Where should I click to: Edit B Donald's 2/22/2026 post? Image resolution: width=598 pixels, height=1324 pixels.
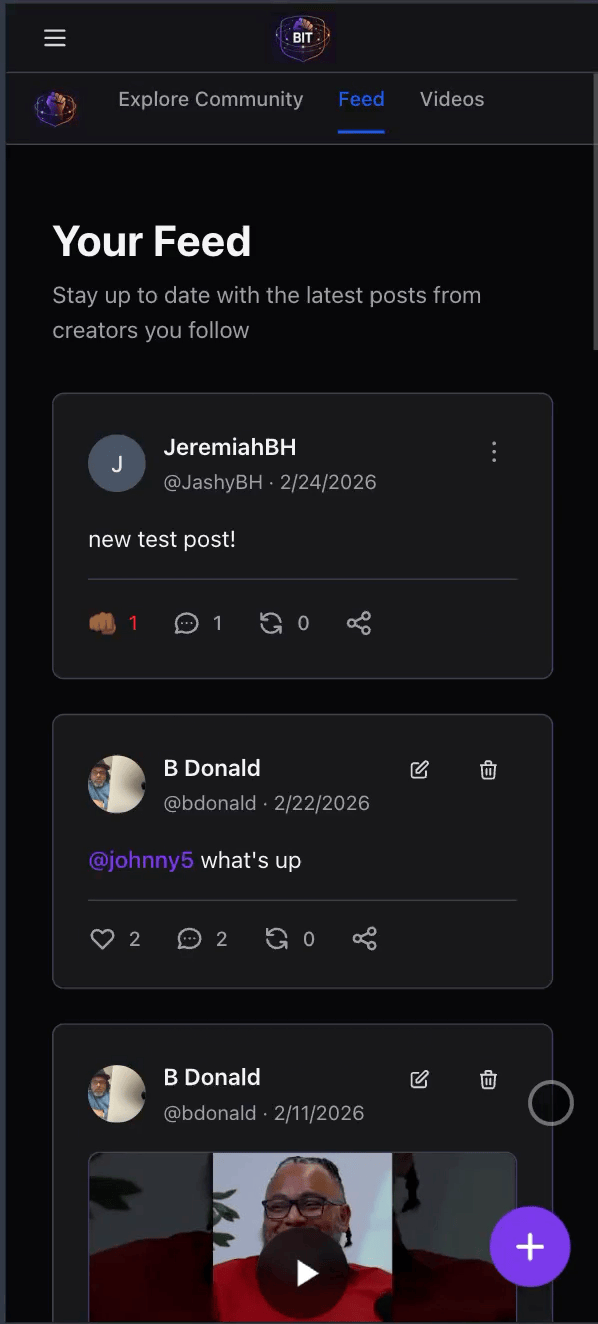point(419,769)
